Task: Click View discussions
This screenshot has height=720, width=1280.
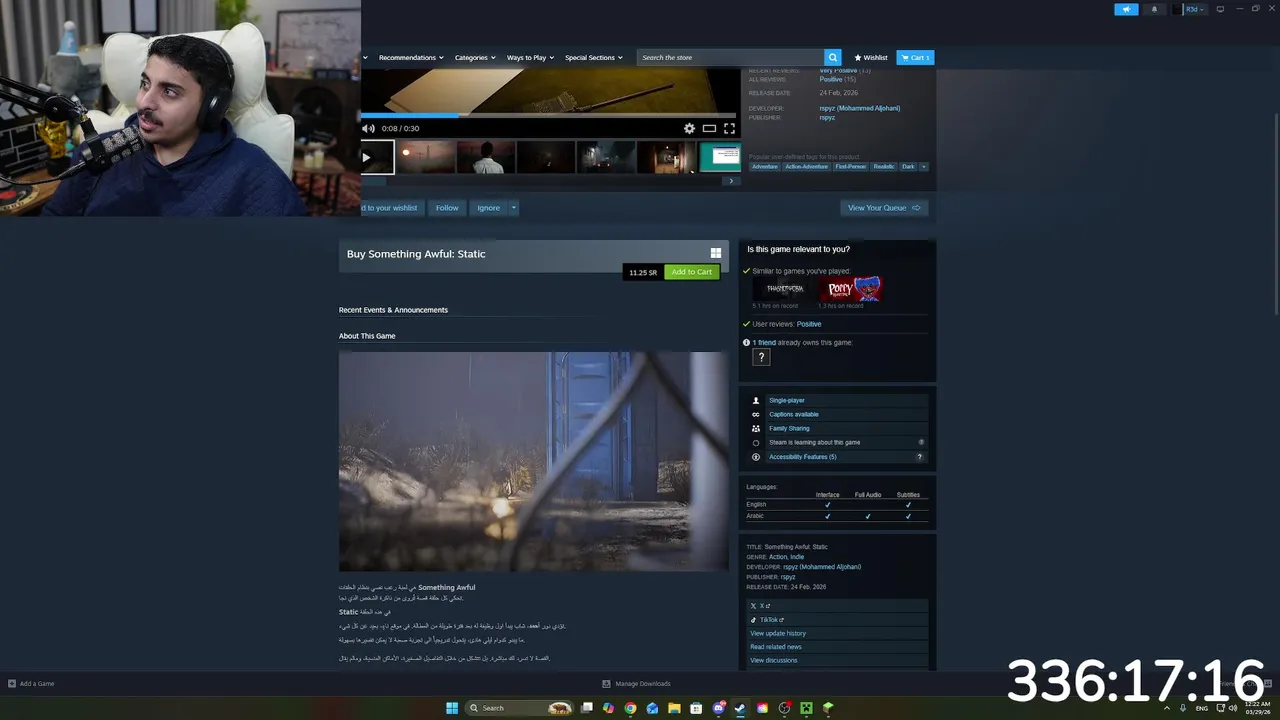Action: (x=838, y=660)
